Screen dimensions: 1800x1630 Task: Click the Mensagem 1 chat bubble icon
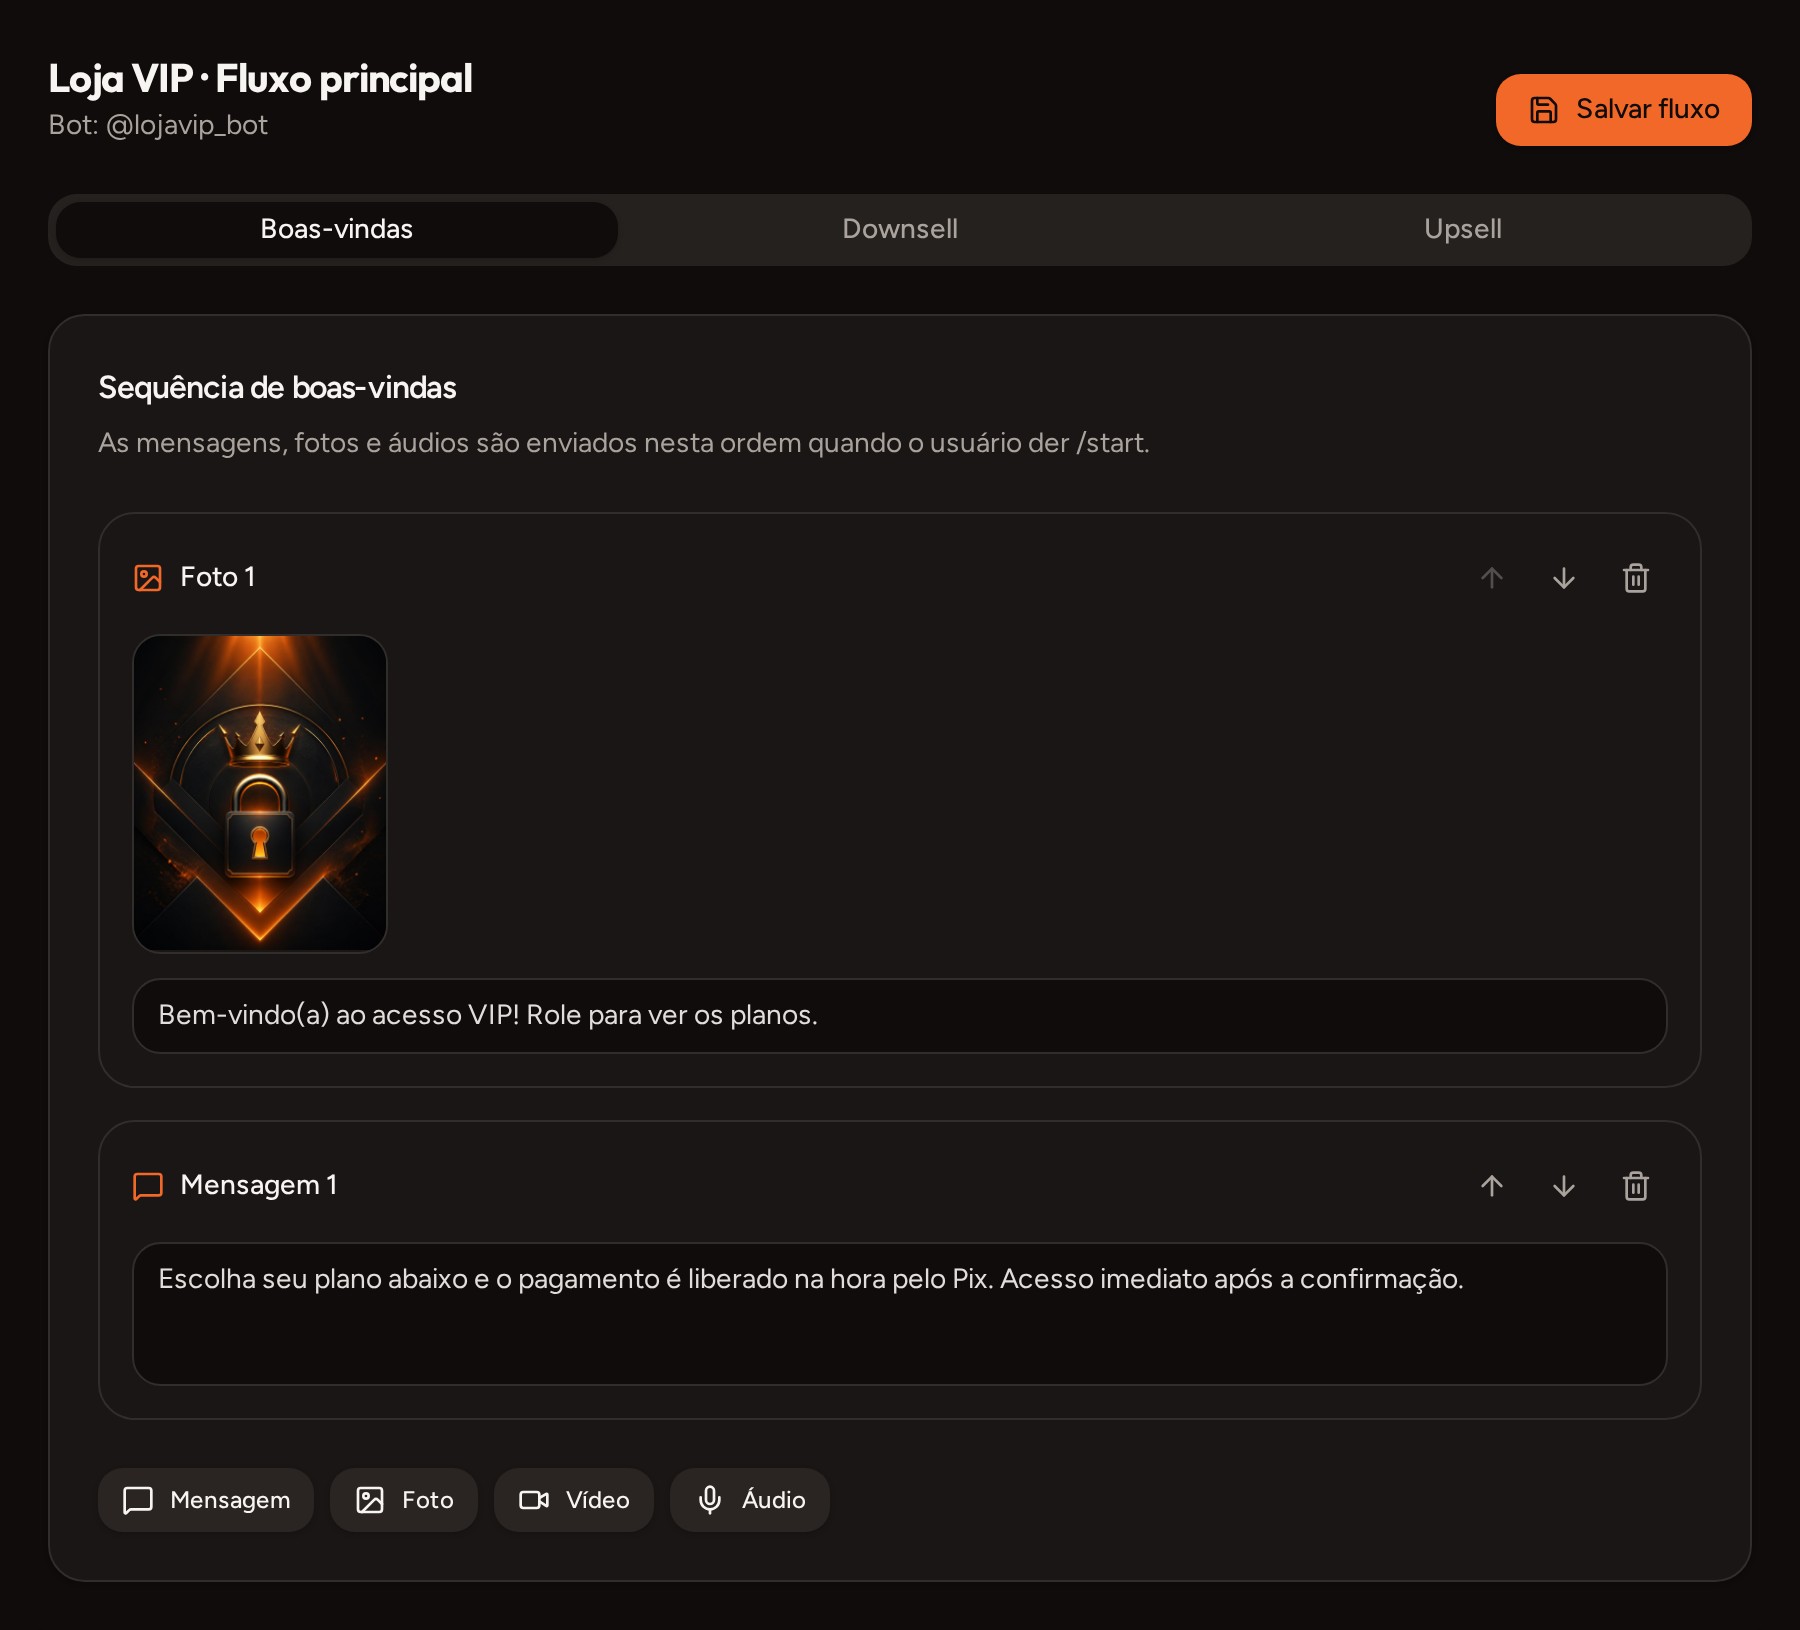pos(148,1186)
